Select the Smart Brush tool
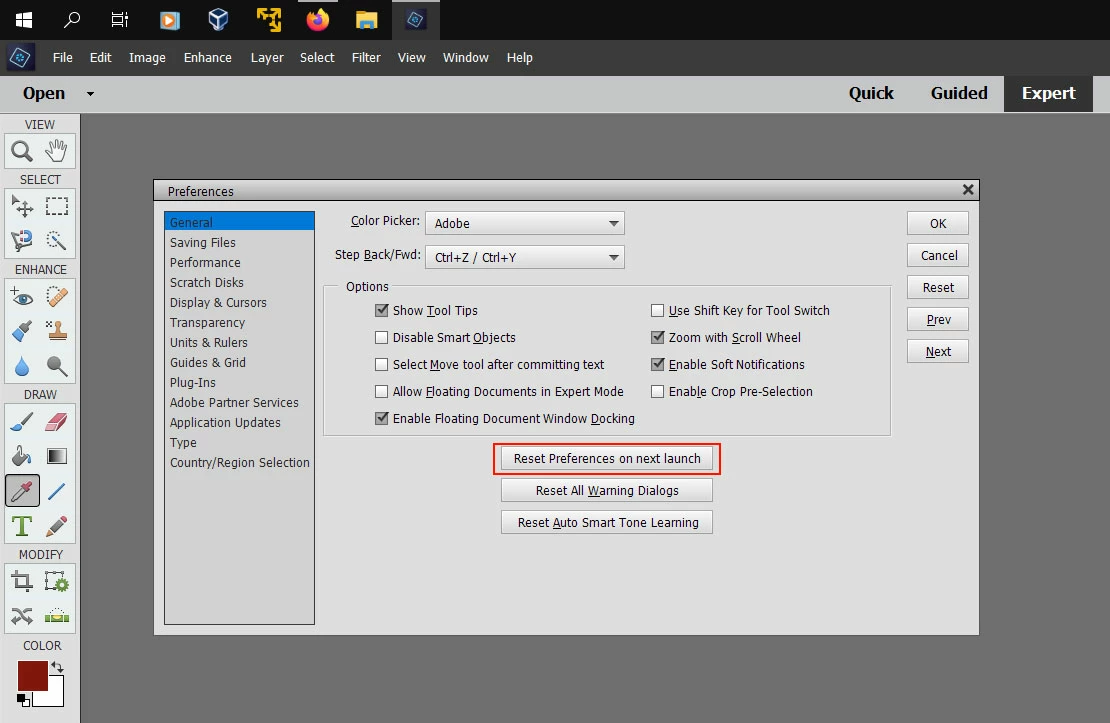Viewport: 1110px width, 723px height. [x=22, y=331]
